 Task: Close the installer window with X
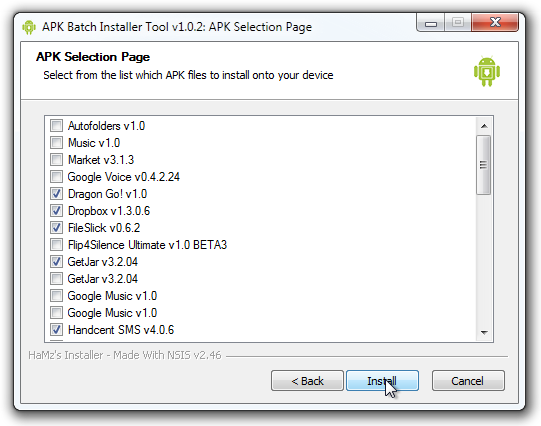click(495, 23)
